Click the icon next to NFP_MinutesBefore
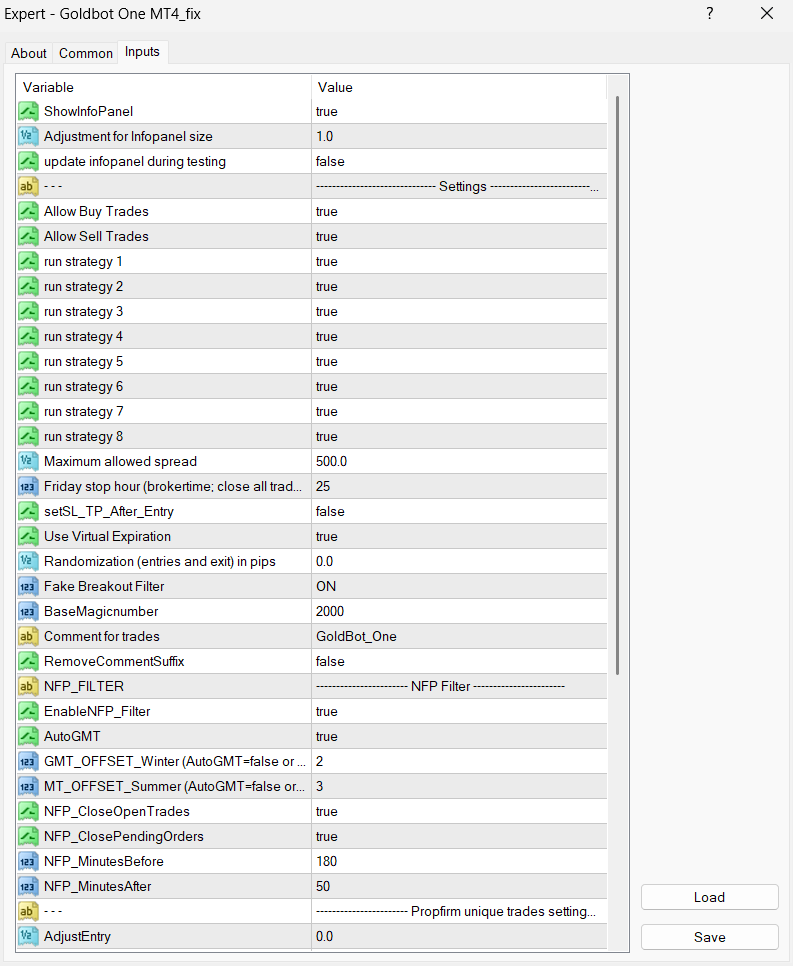793x966 pixels. click(x=28, y=861)
